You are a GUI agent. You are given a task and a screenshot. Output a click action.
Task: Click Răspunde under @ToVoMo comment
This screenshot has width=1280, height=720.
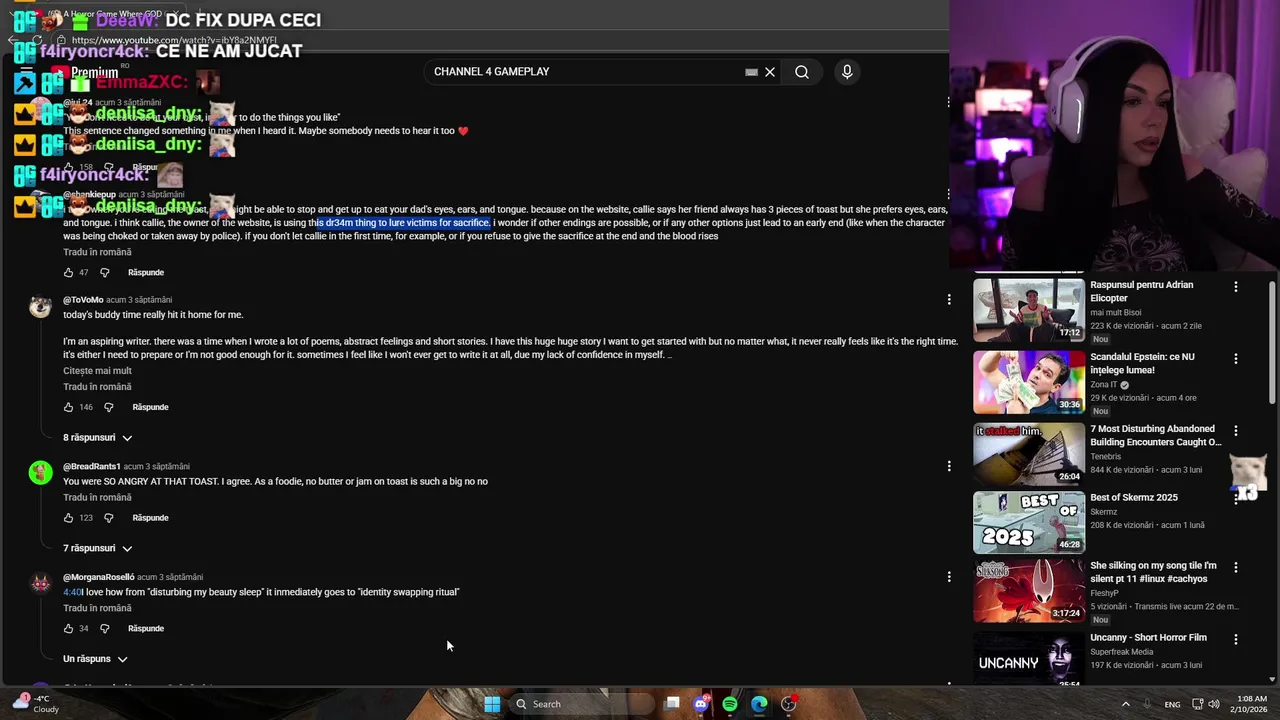pyautogui.click(x=150, y=407)
